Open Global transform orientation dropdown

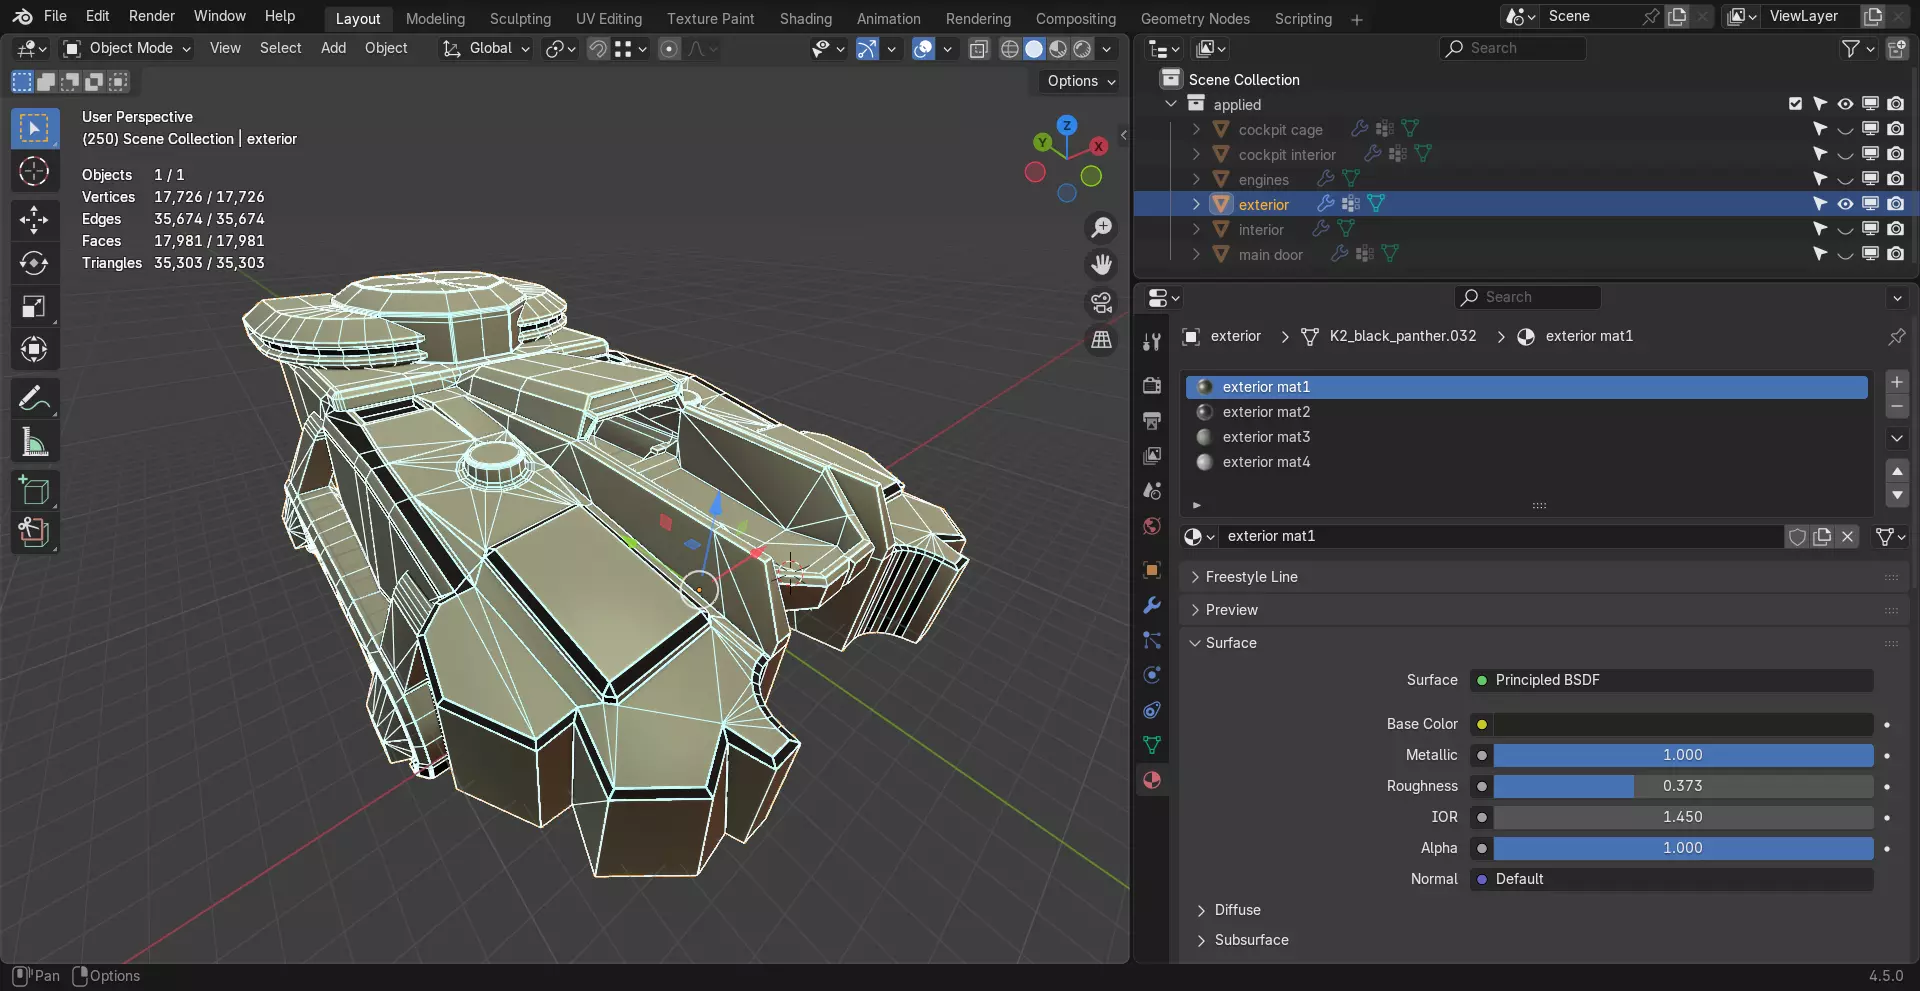point(487,48)
